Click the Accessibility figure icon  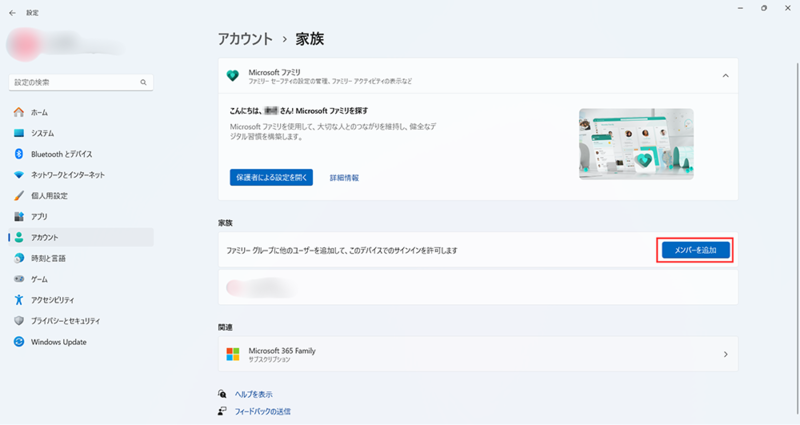coord(19,300)
